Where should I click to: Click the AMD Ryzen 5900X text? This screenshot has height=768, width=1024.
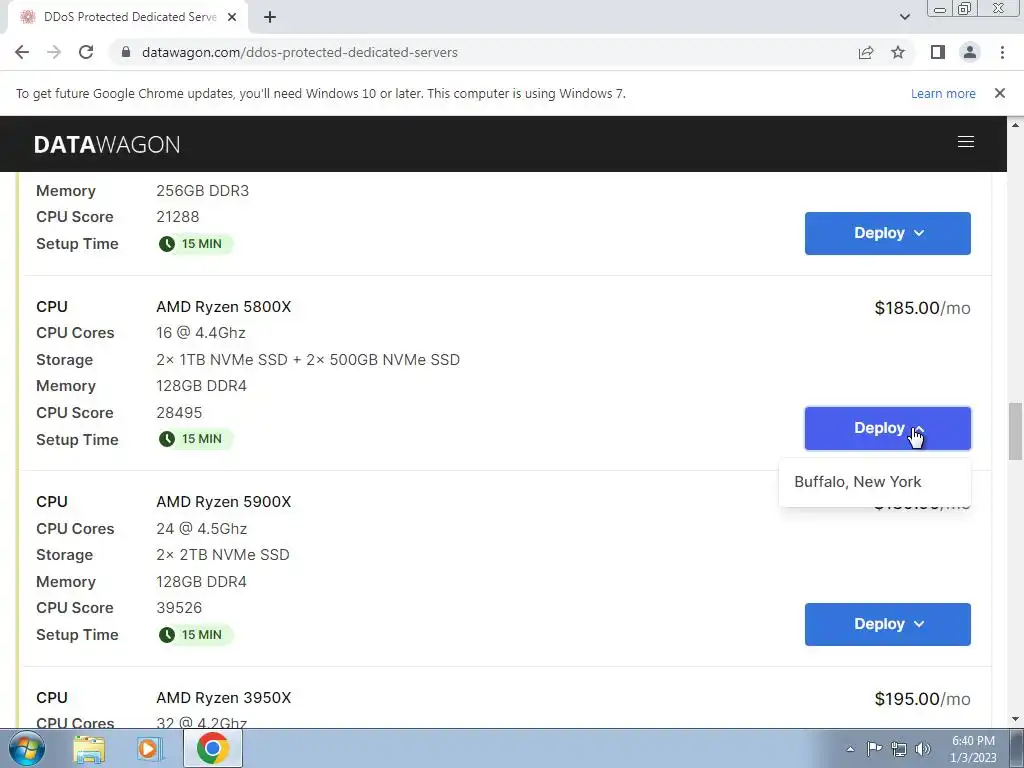click(223, 502)
